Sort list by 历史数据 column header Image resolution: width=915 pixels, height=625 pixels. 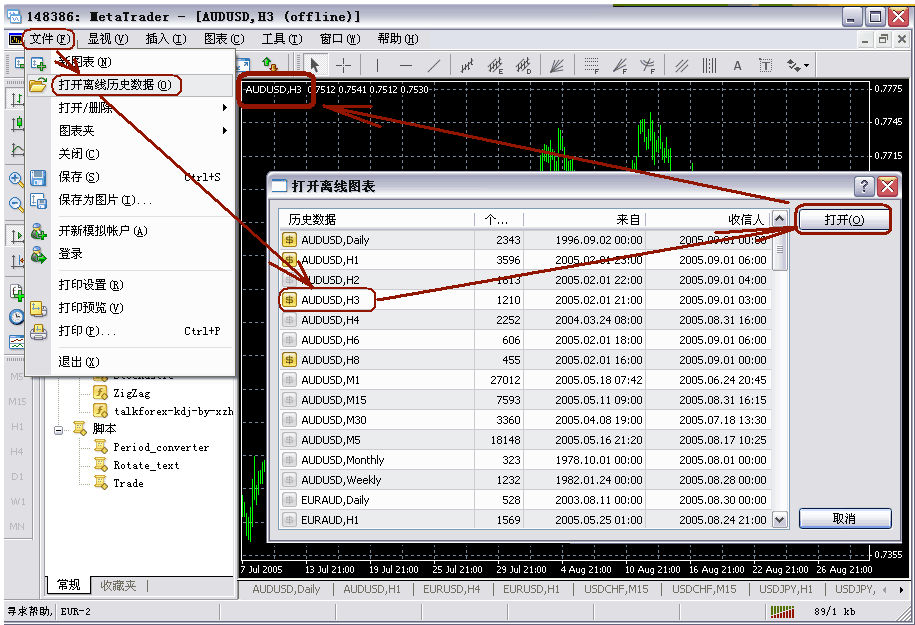coord(377,219)
